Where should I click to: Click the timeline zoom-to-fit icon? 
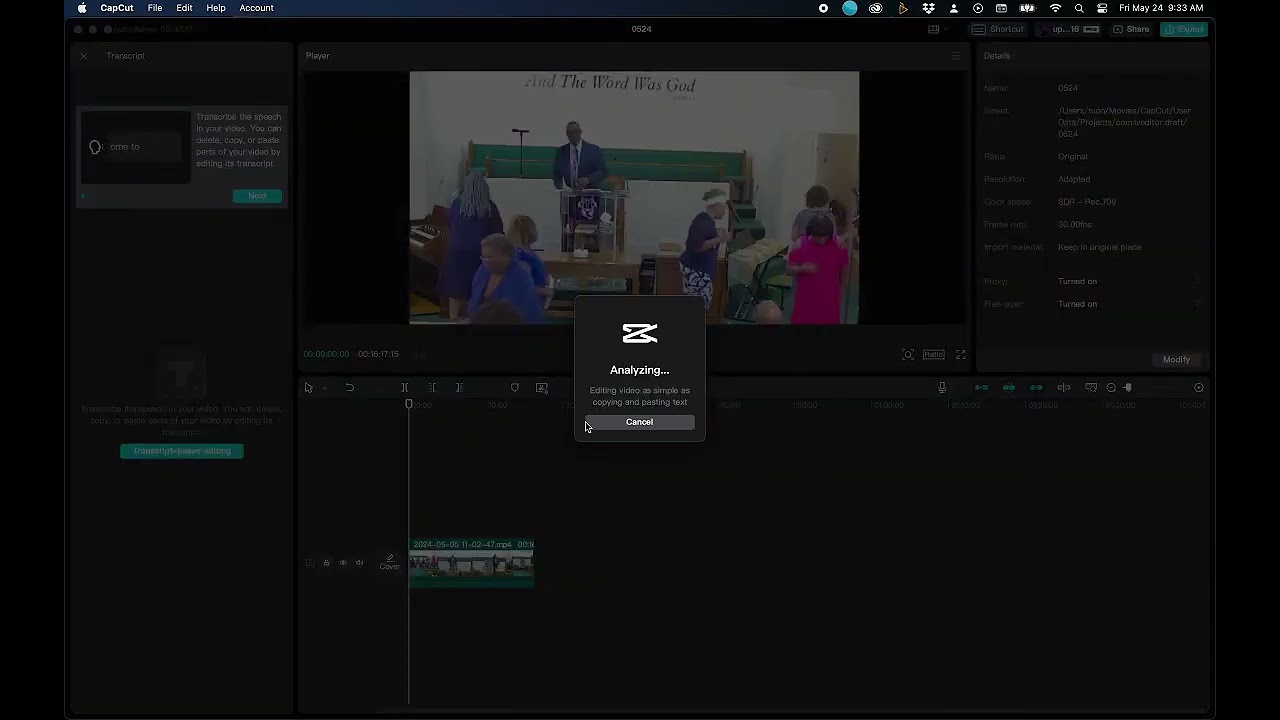pyautogui.click(x=1199, y=388)
